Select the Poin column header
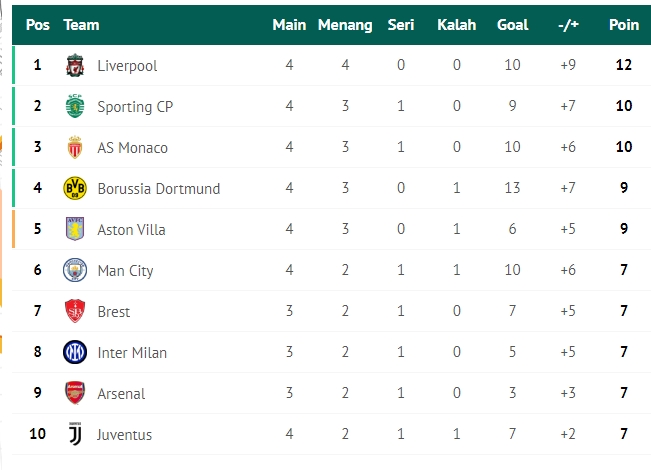This screenshot has width=651, height=470. (x=624, y=25)
